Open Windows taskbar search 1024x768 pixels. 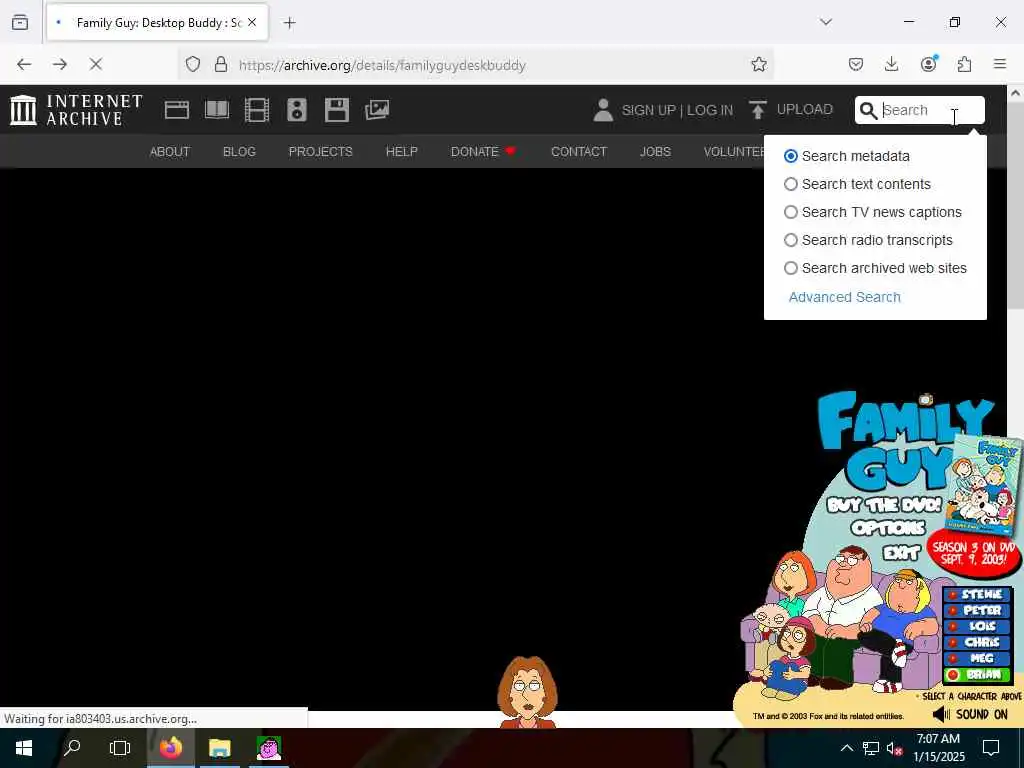pos(72,748)
